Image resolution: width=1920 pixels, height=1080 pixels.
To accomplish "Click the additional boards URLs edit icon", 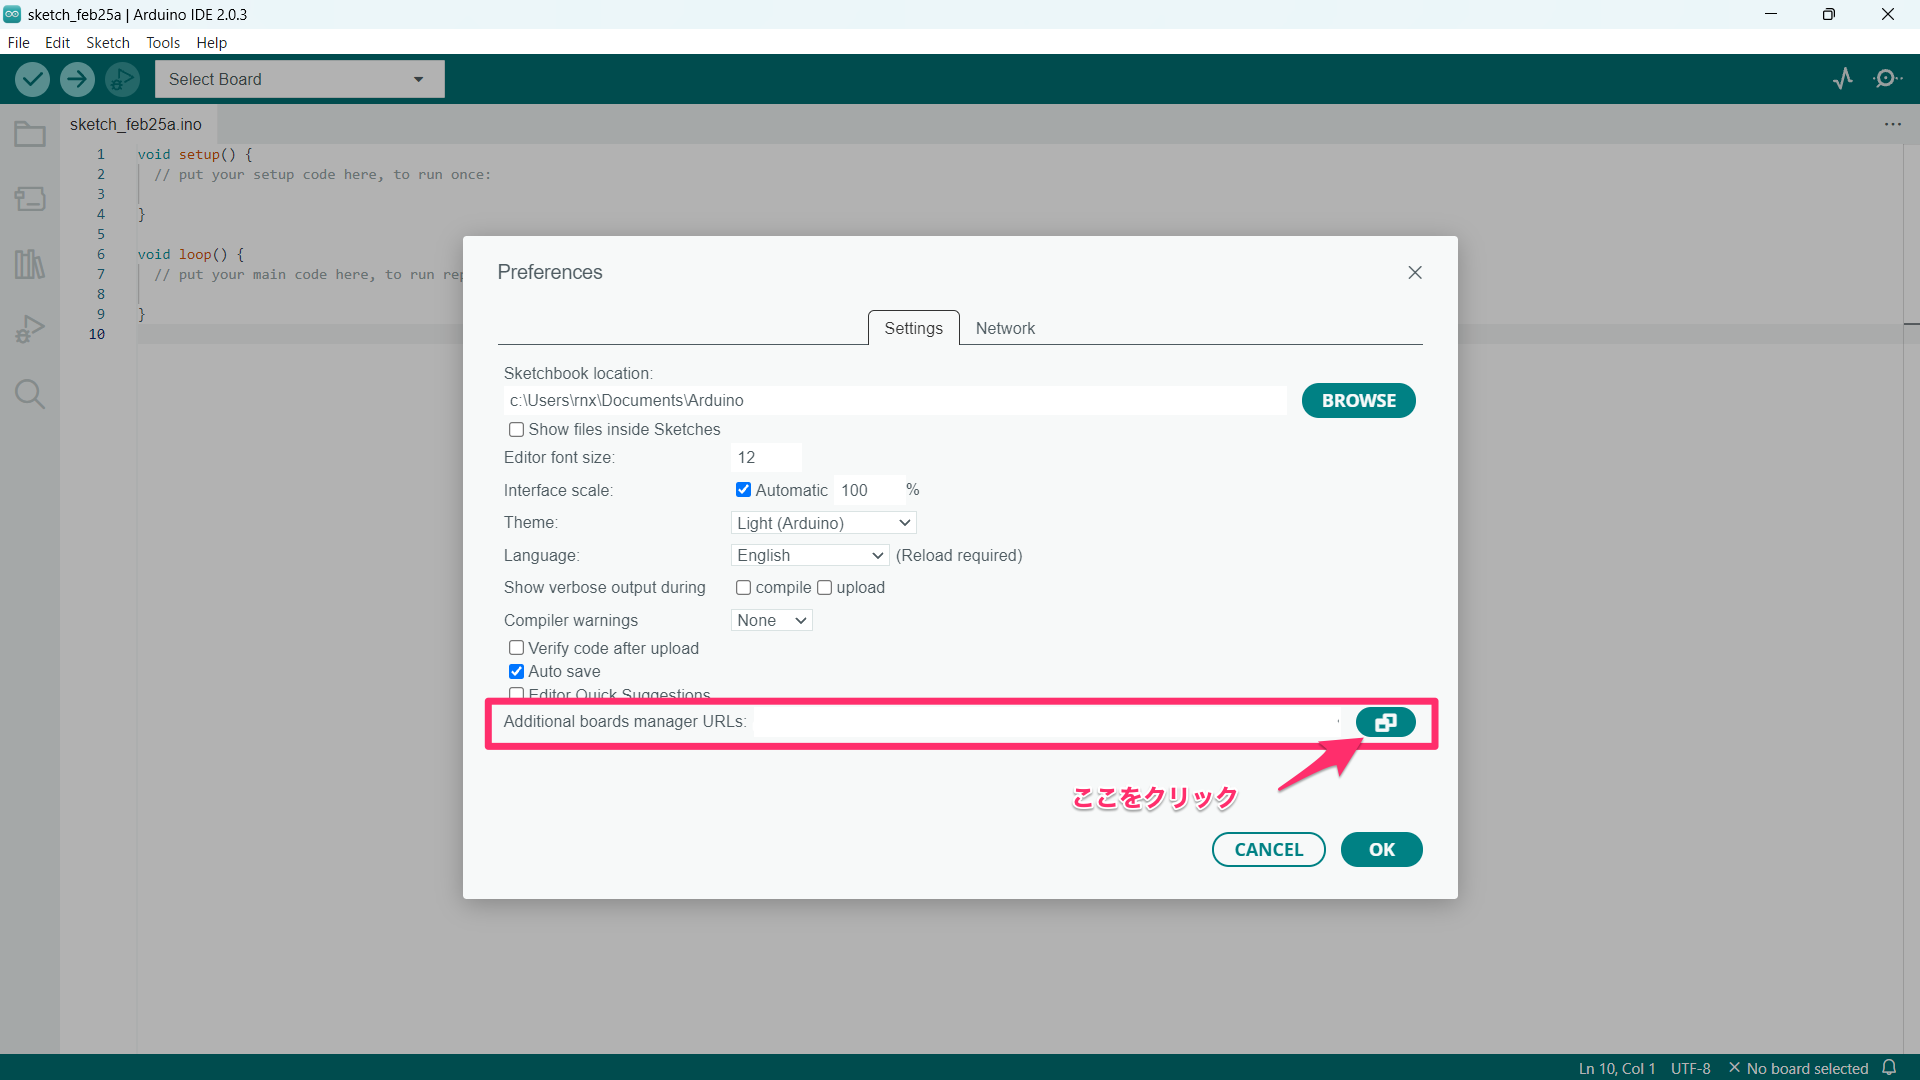I will (x=1385, y=722).
